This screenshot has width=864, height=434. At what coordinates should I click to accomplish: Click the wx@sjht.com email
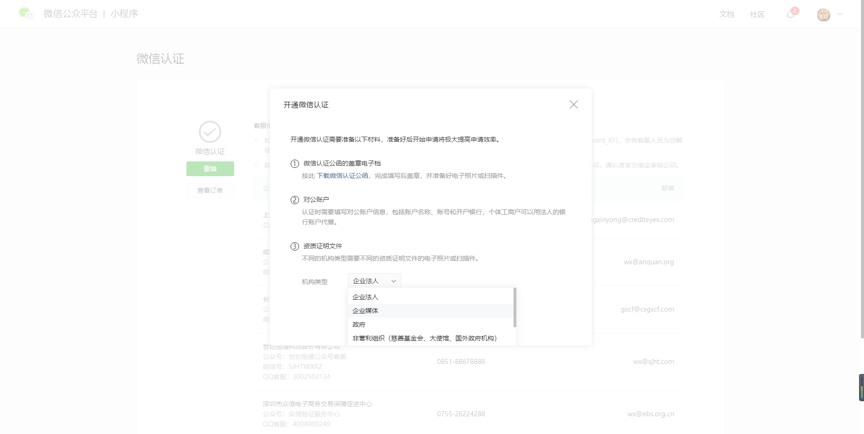(x=654, y=361)
